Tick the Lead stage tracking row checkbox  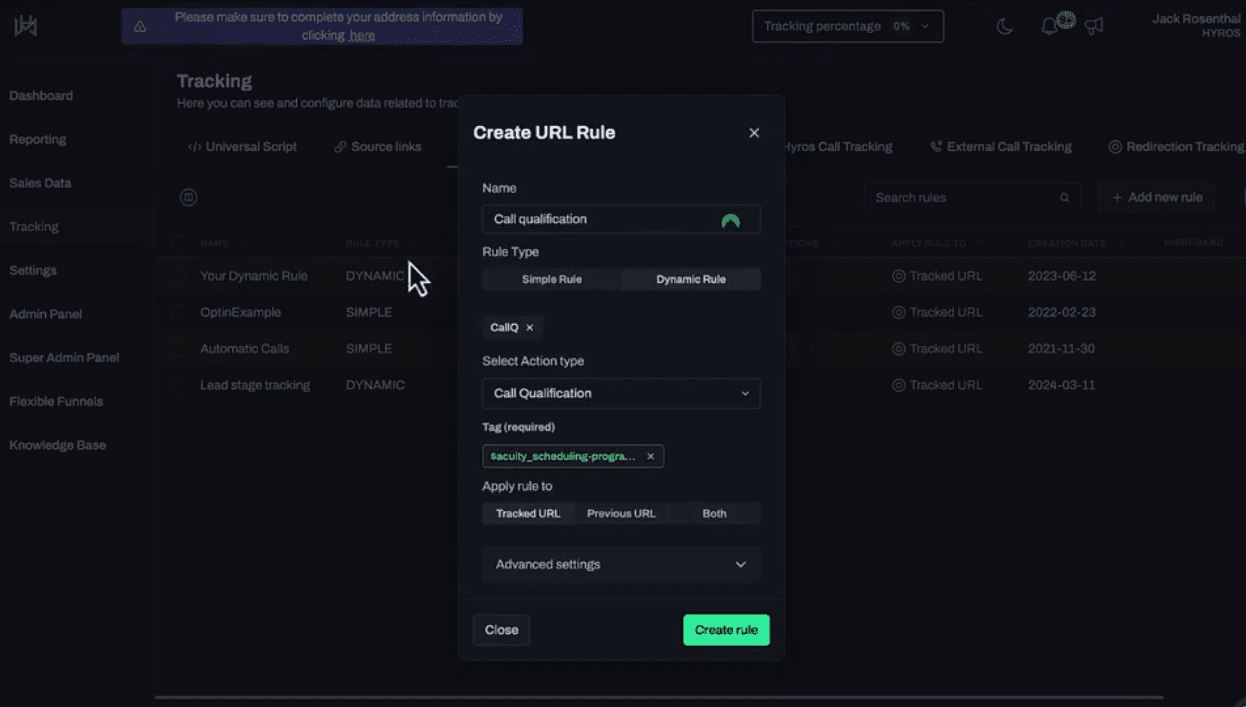(x=177, y=385)
